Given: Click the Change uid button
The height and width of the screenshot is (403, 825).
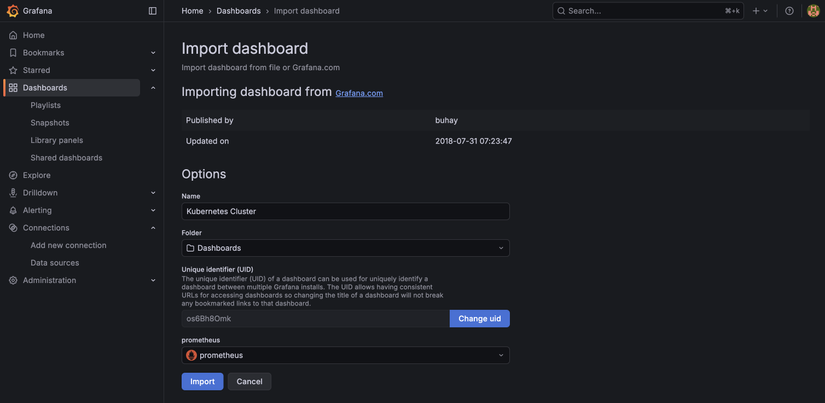Looking at the screenshot, I should click(480, 318).
